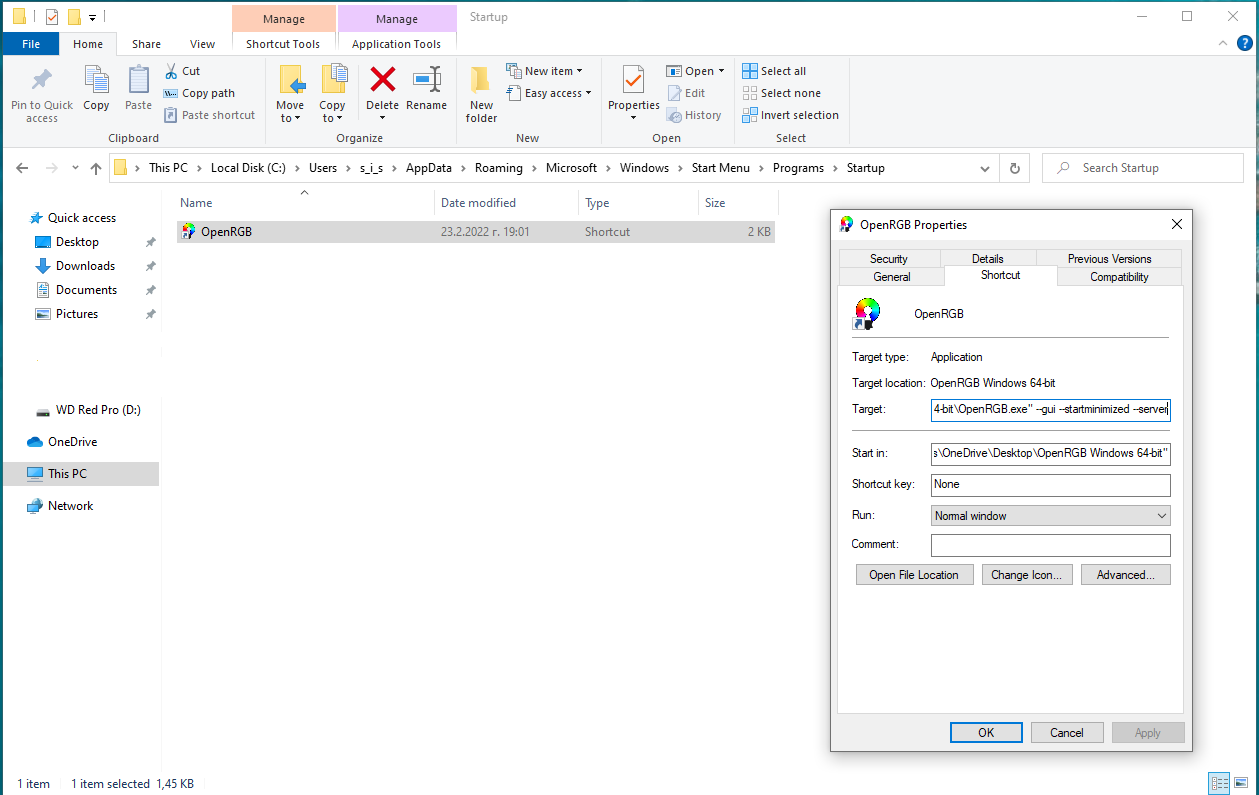This screenshot has width=1259, height=795.
Task: Create a New folder
Action: (481, 94)
